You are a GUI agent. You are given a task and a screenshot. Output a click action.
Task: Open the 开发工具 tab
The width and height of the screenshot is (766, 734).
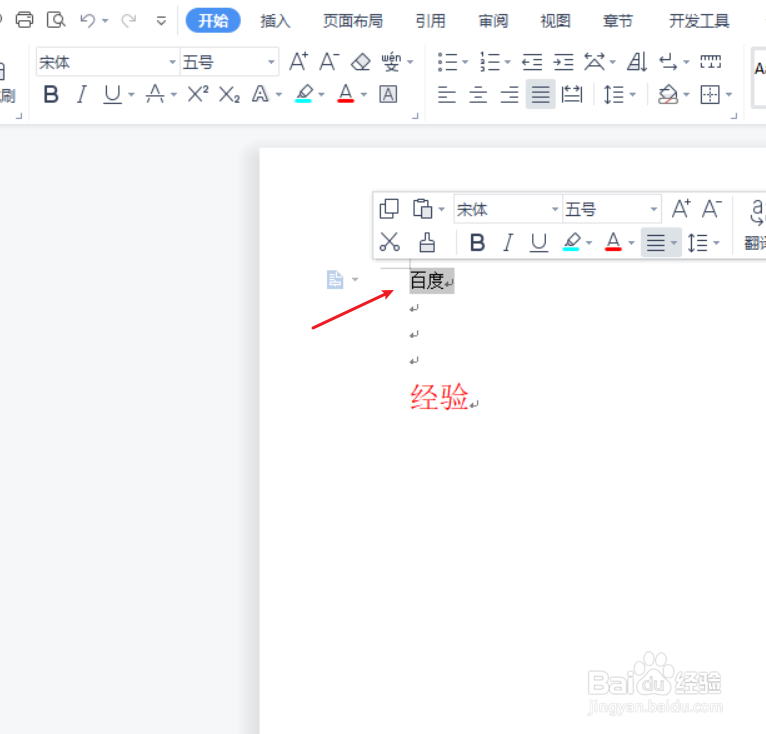[699, 21]
